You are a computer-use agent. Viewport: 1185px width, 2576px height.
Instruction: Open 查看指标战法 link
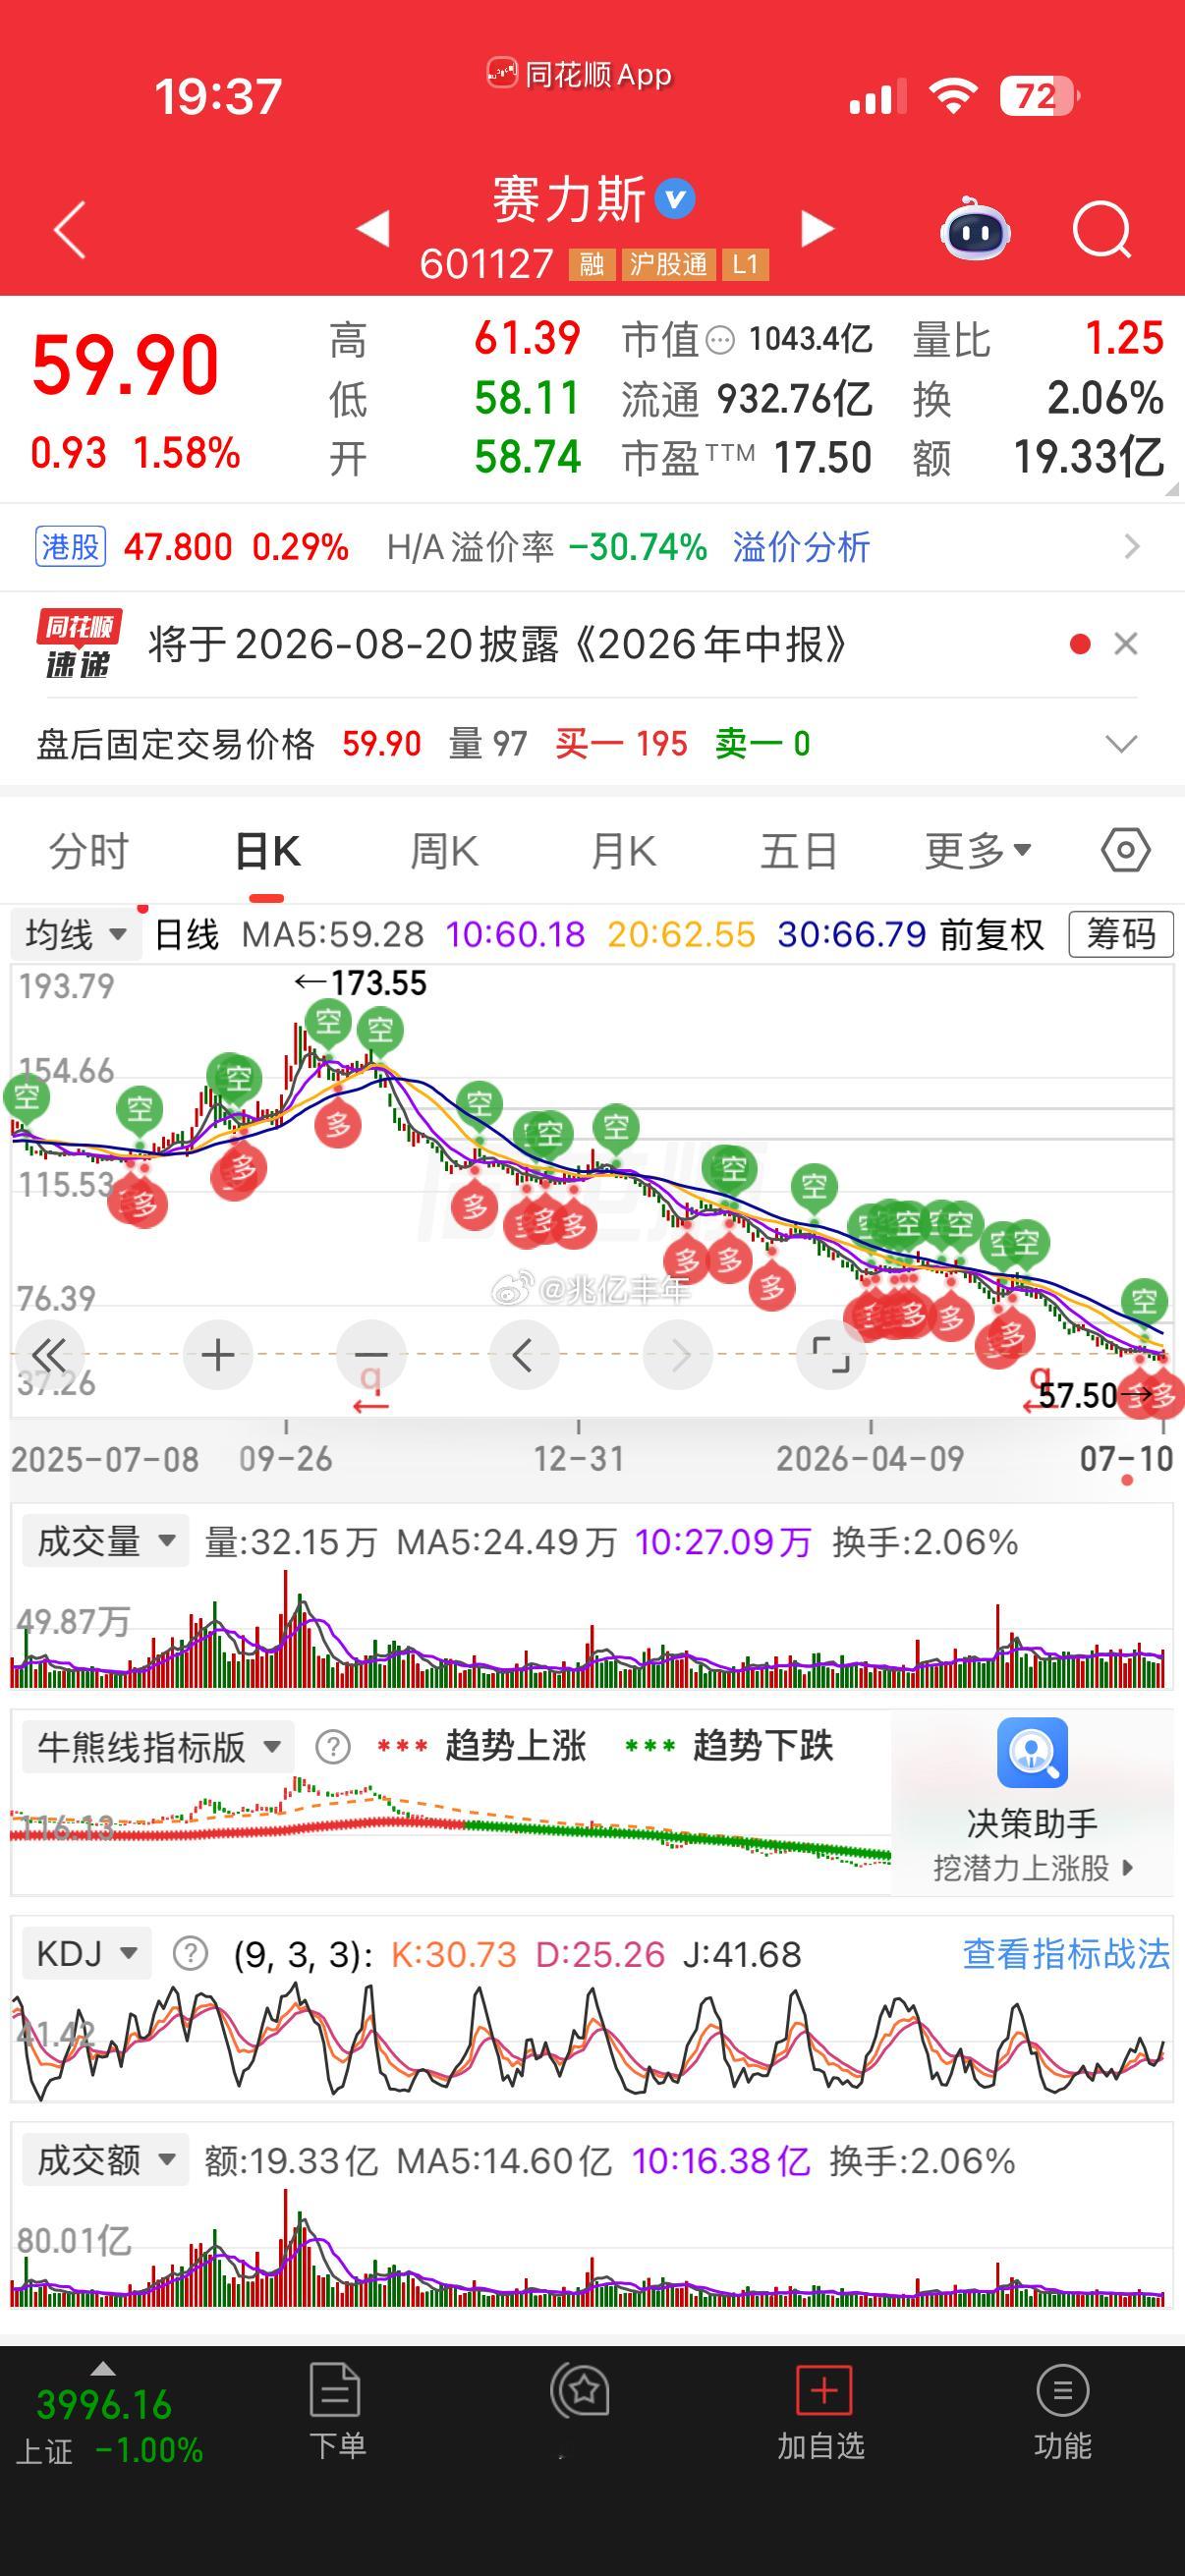tap(1065, 1953)
